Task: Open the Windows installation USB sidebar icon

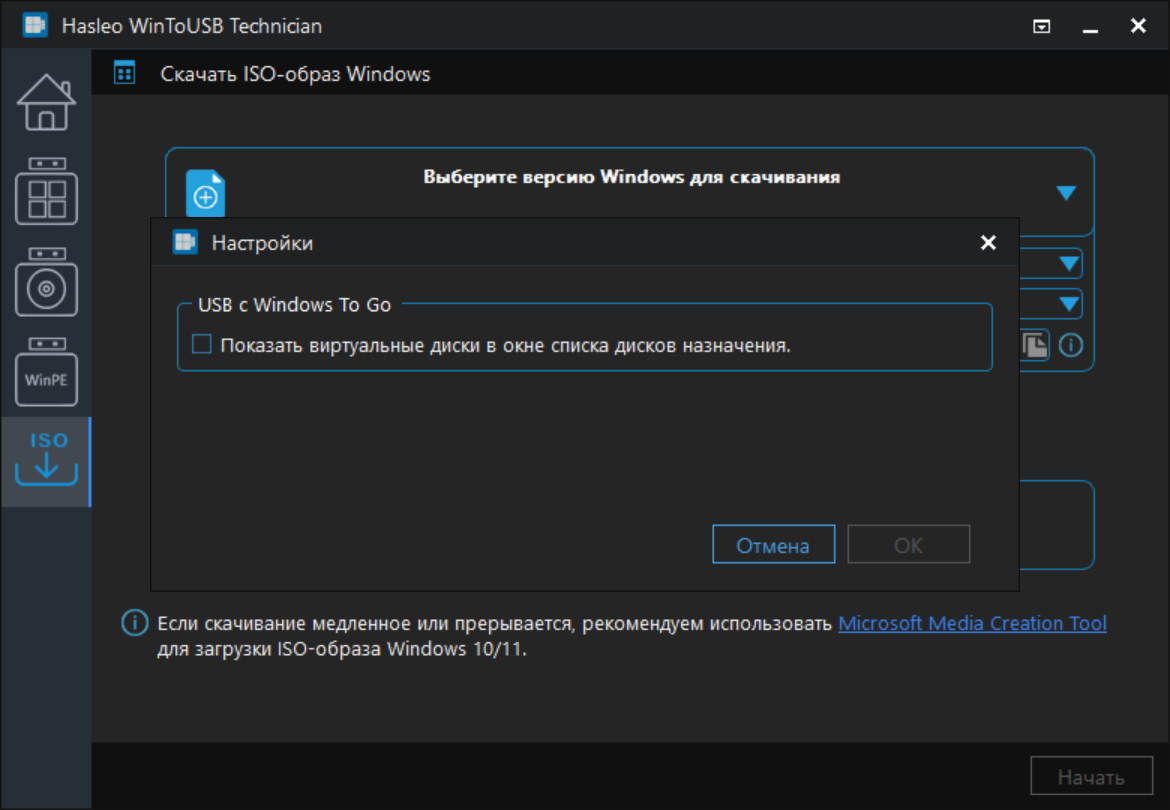Action: (46, 282)
